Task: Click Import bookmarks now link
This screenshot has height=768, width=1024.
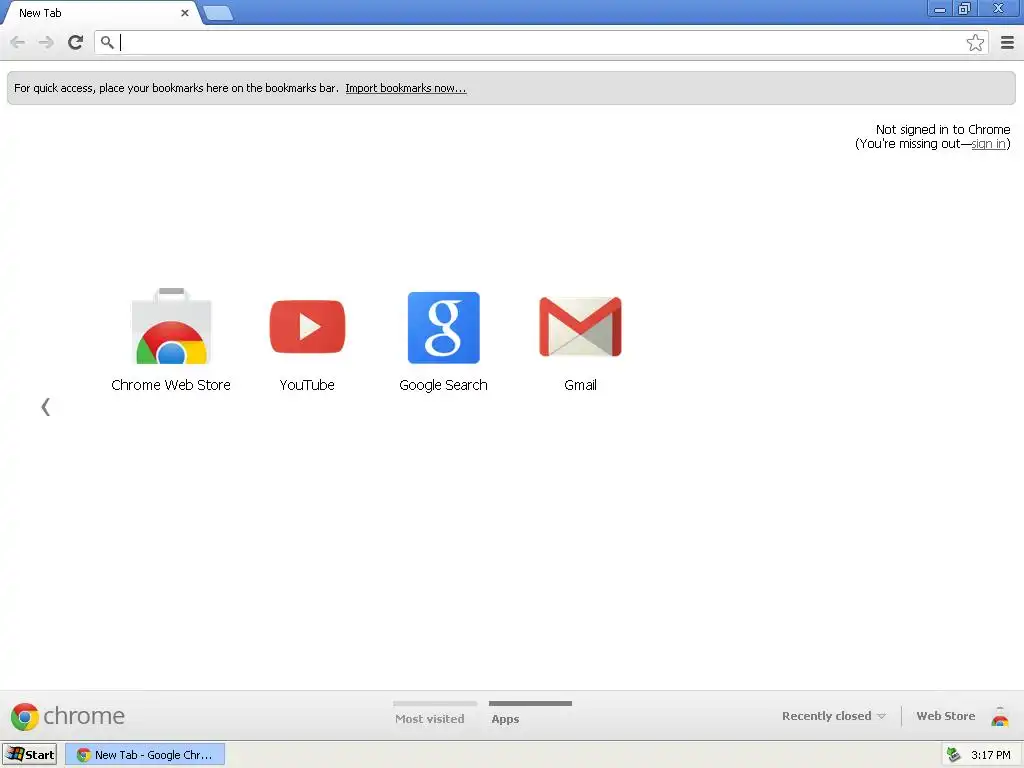Action: click(x=406, y=88)
